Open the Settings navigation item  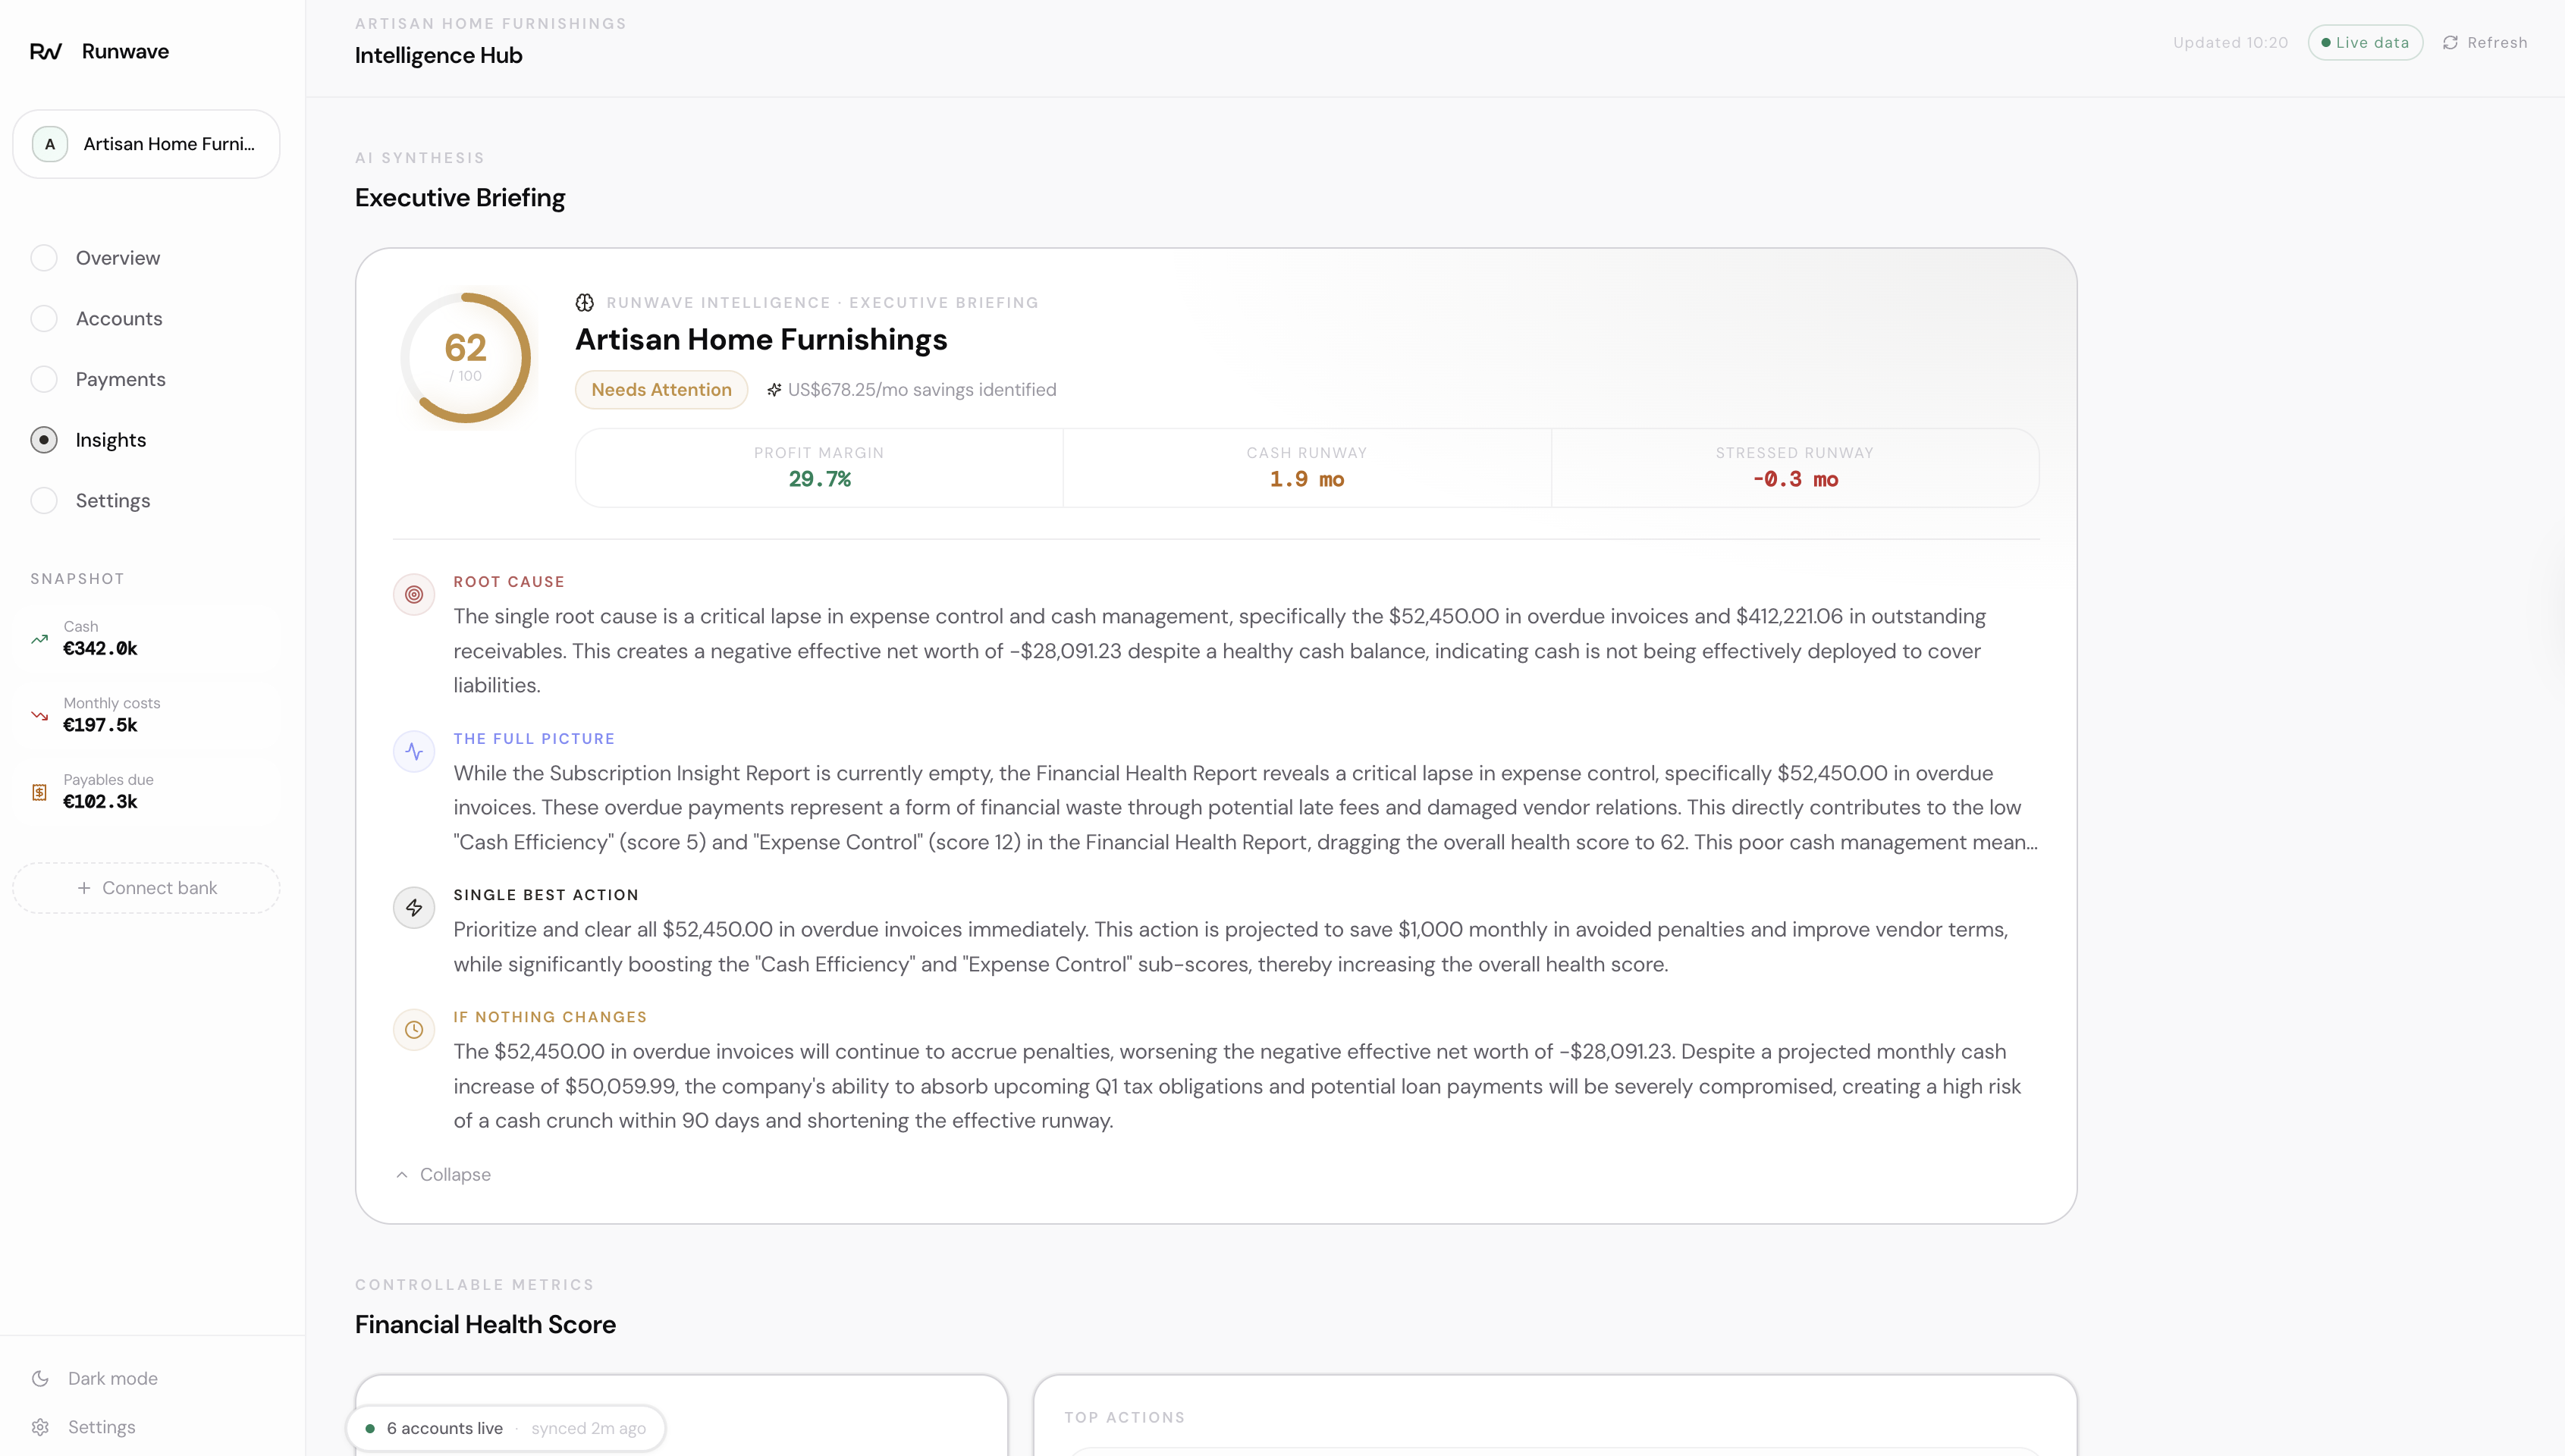point(112,501)
